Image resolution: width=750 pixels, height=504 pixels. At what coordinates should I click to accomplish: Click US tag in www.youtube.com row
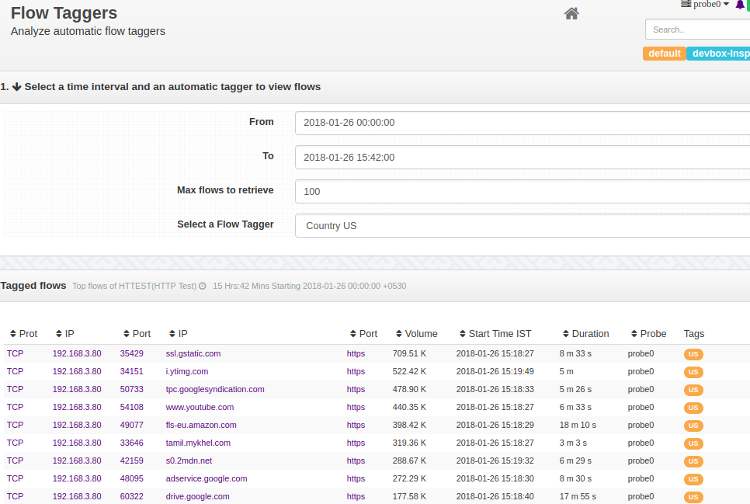(693, 408)
